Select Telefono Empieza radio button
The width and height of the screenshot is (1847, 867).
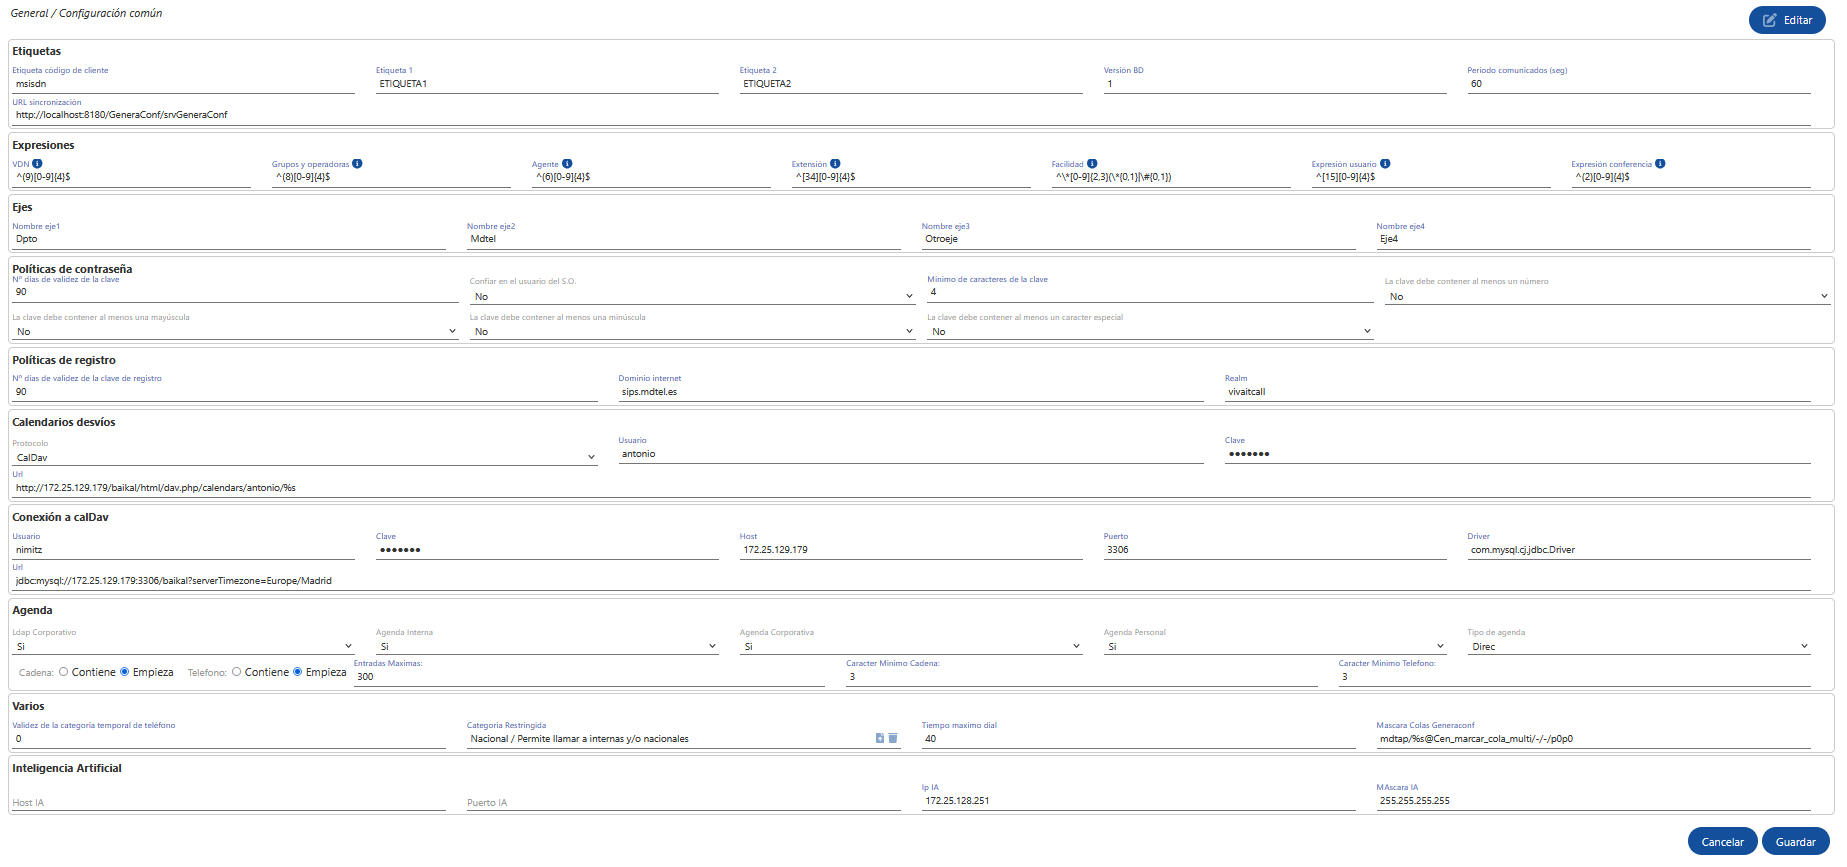298,672
